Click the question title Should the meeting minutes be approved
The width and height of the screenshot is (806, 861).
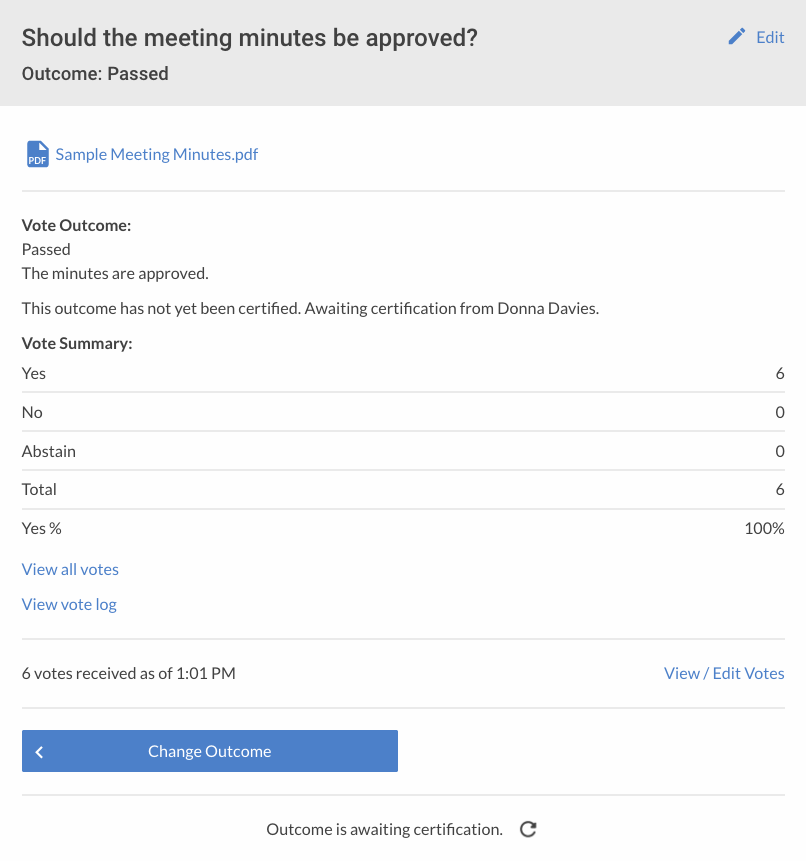point(249,37)
